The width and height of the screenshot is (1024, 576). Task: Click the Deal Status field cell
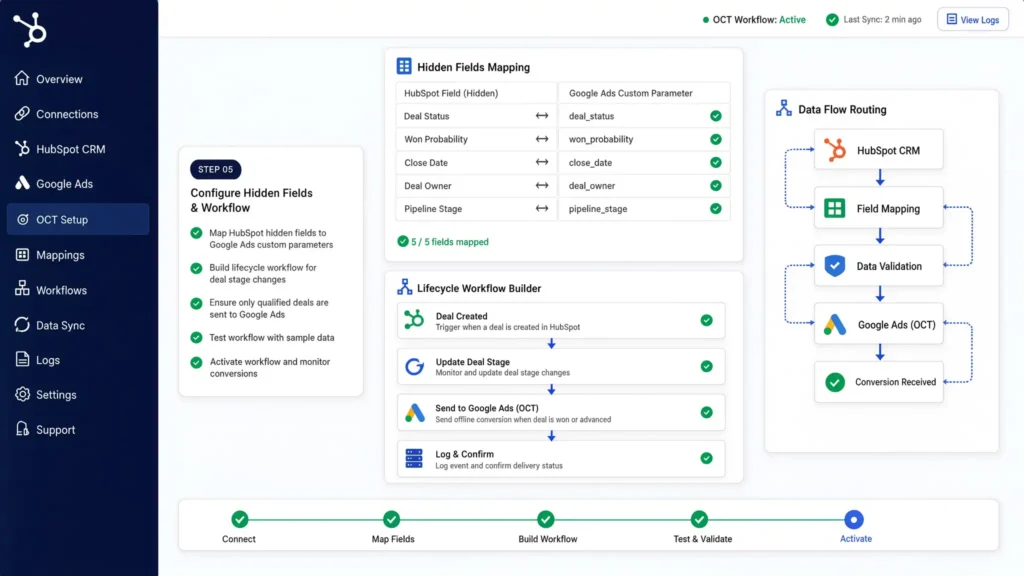pos(476,116)
